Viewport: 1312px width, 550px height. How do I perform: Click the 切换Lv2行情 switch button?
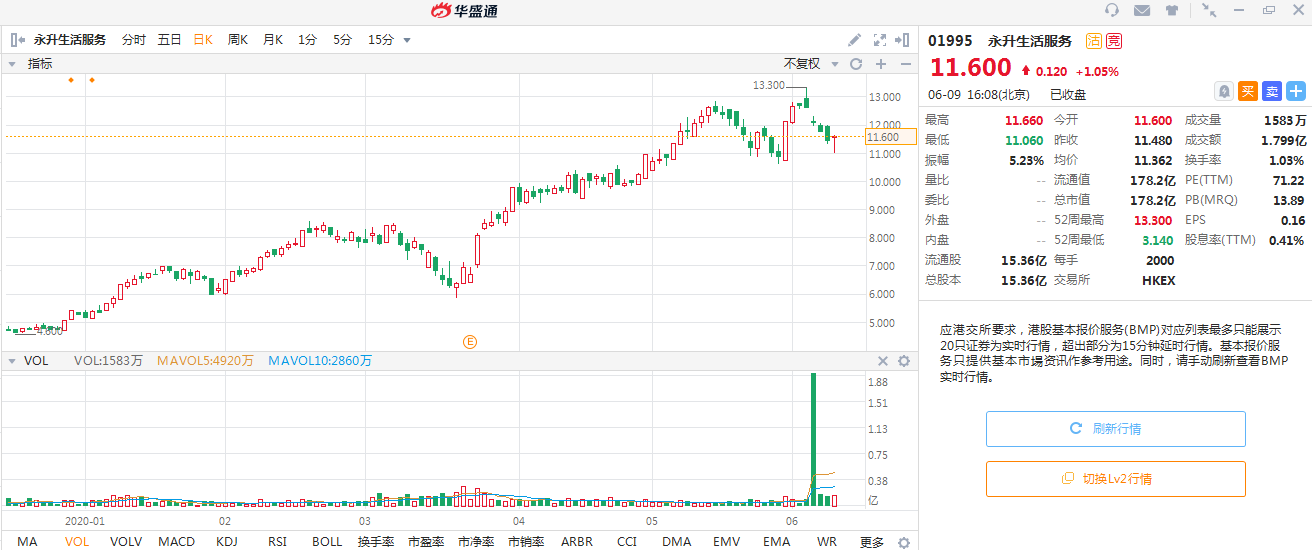(1116, 479)
